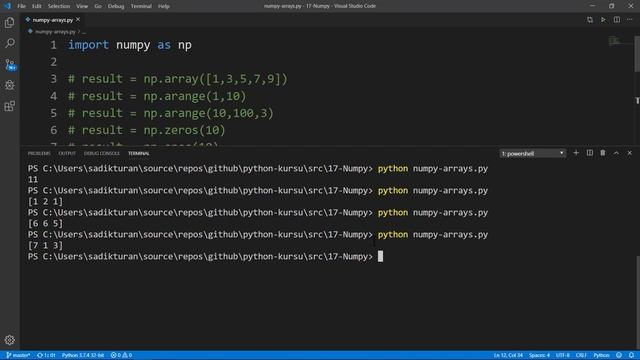The height and width of the screenshot is (360, 640).
Task: Click the editor vertical scrollbar
Action: point(637,55)
